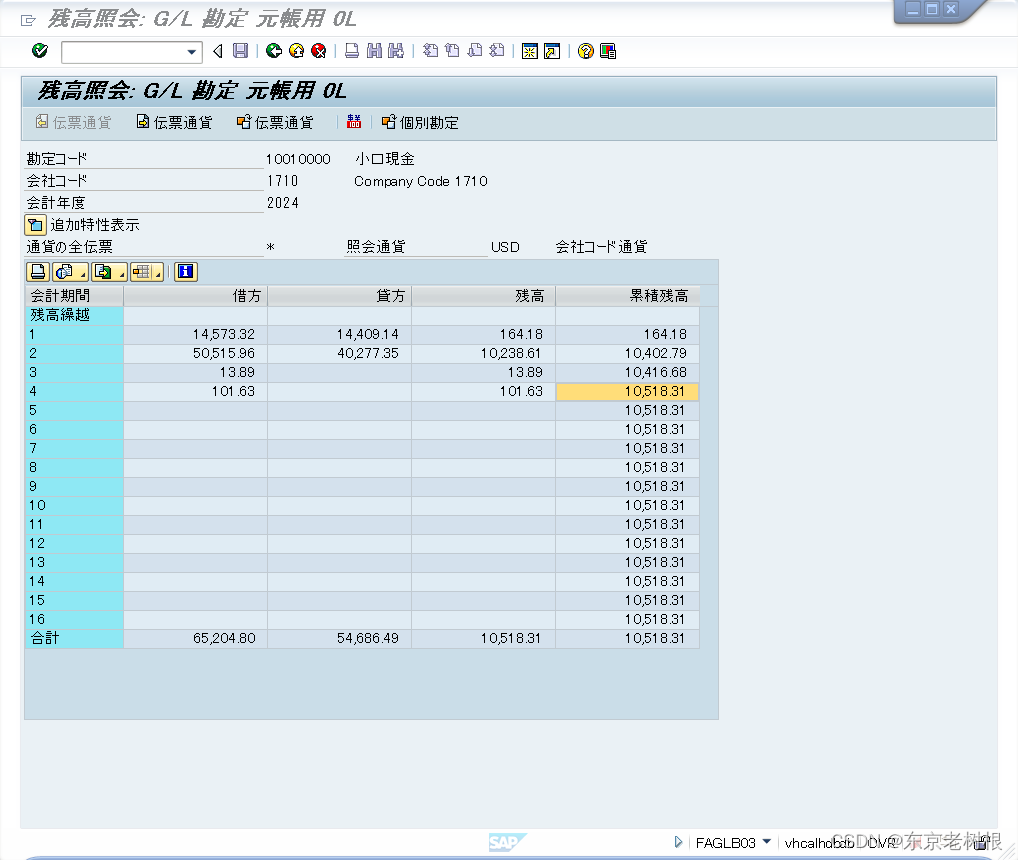
Task: Click the ALV grid Print button
Action: point(38,272)
